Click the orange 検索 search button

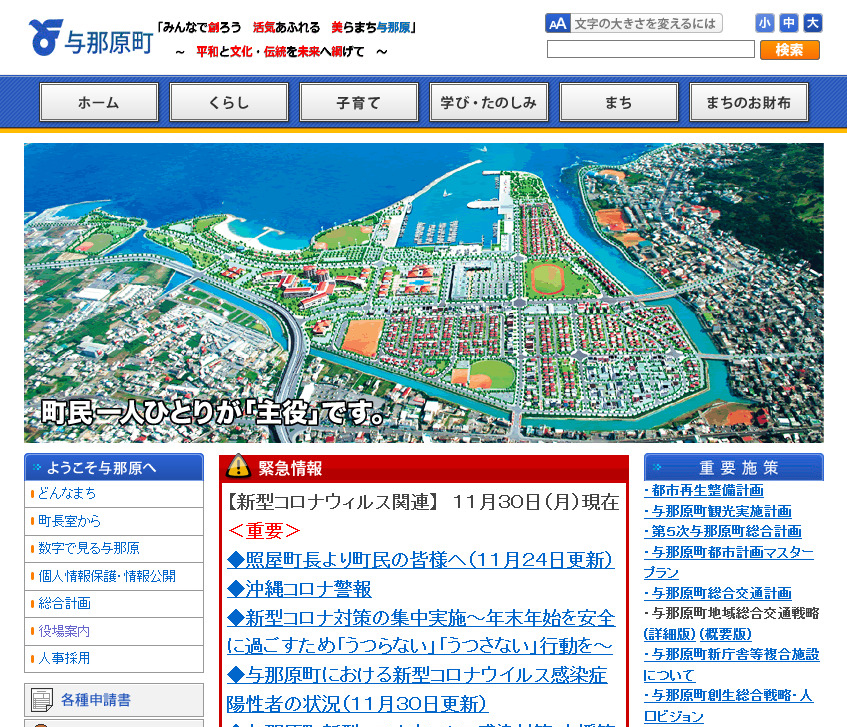point(789,50)
